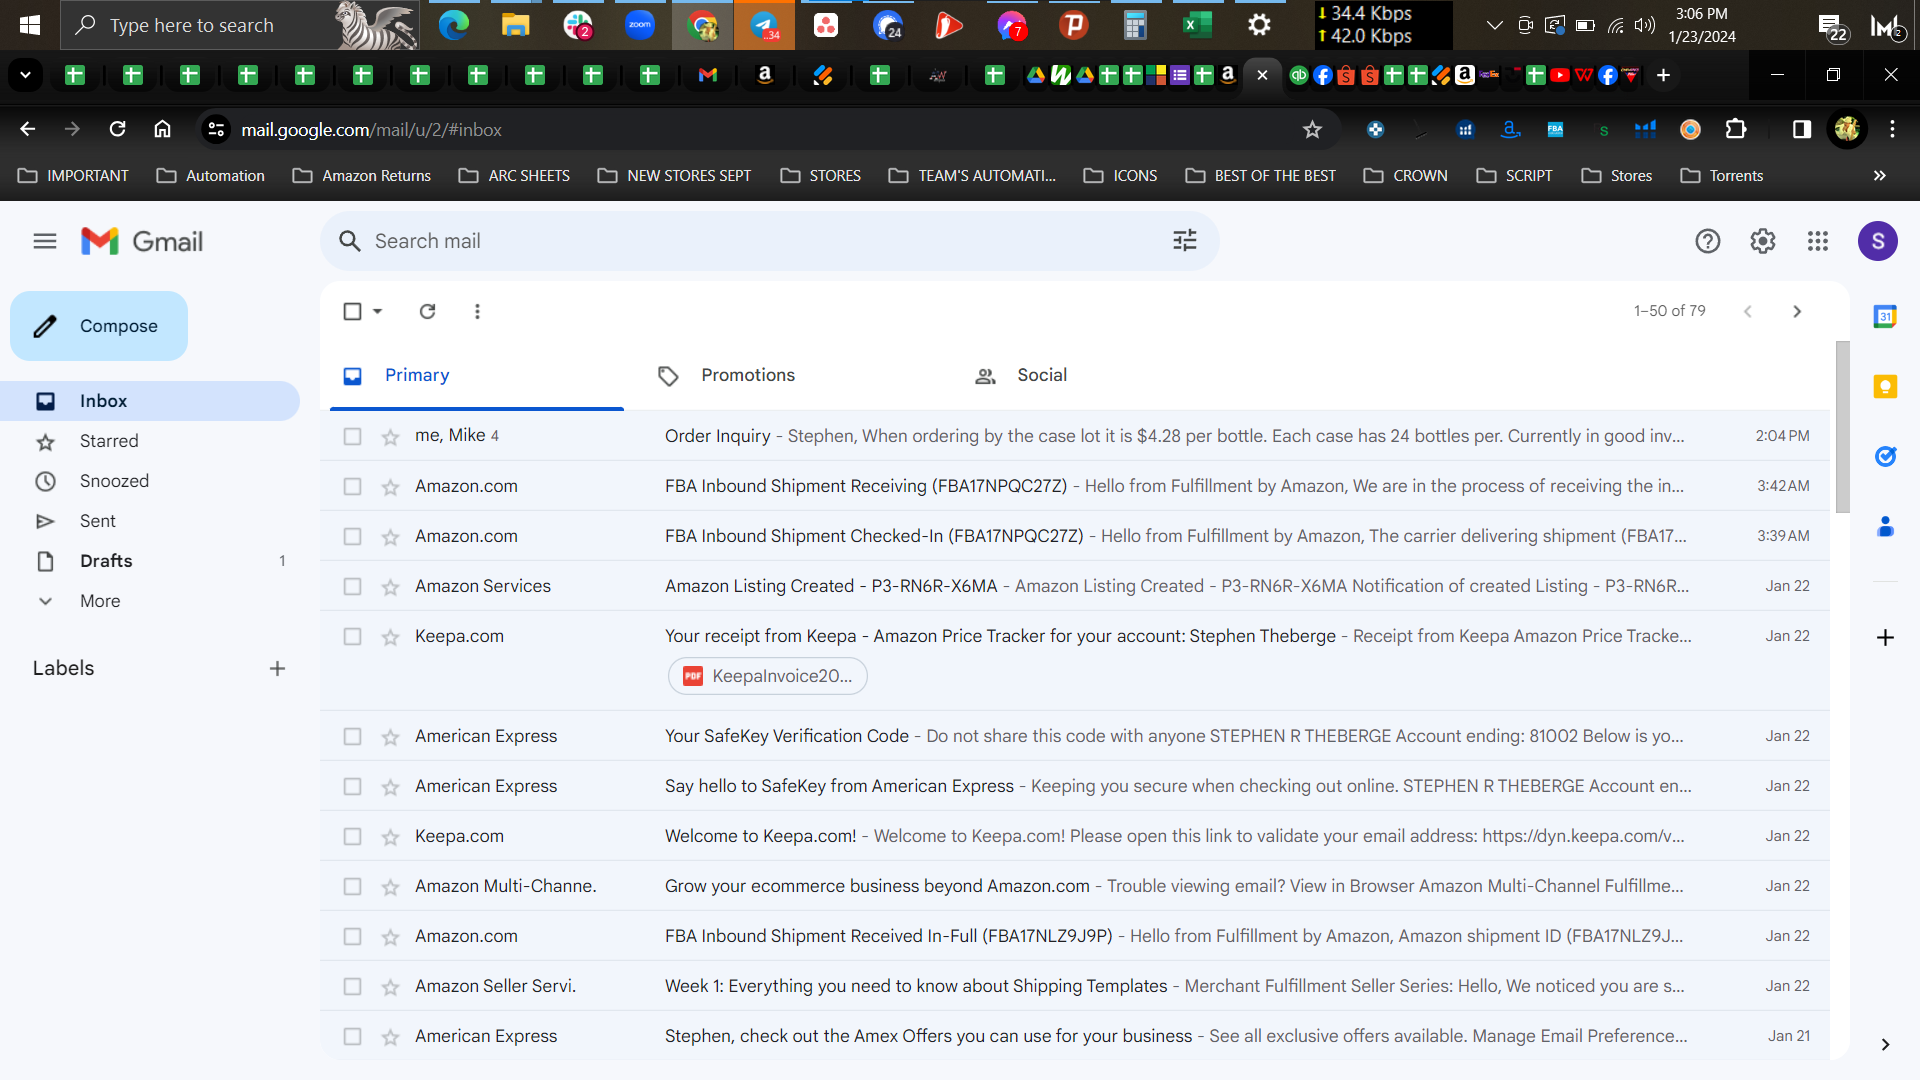Show hidden bookmarks overflow chevron

1879,175
